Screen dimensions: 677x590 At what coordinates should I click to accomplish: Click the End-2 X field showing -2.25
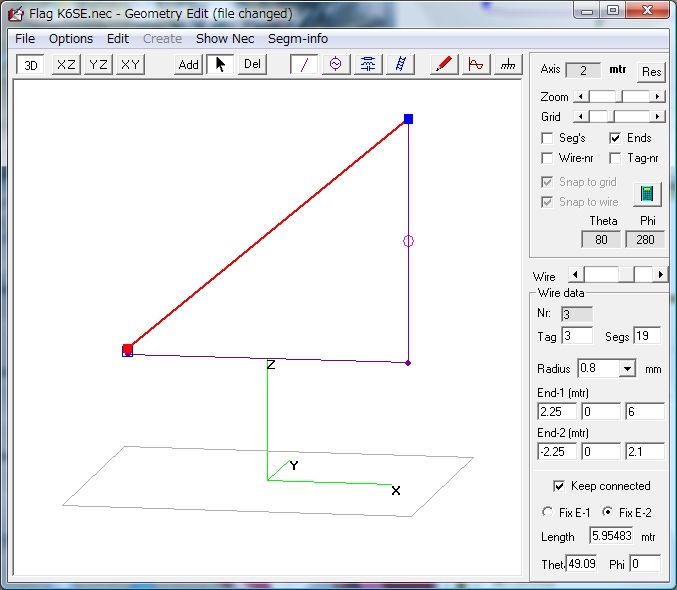tap(557, 452)
